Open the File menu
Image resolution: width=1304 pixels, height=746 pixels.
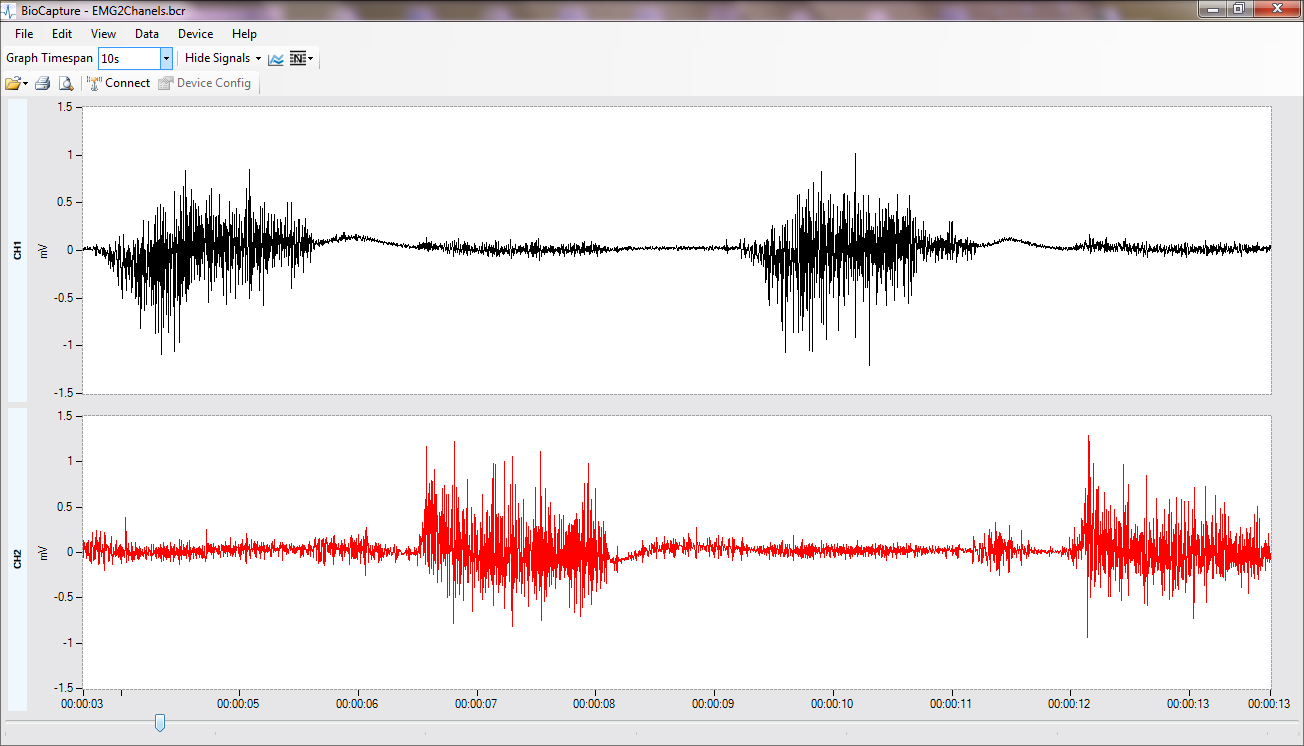coord(24,34)
